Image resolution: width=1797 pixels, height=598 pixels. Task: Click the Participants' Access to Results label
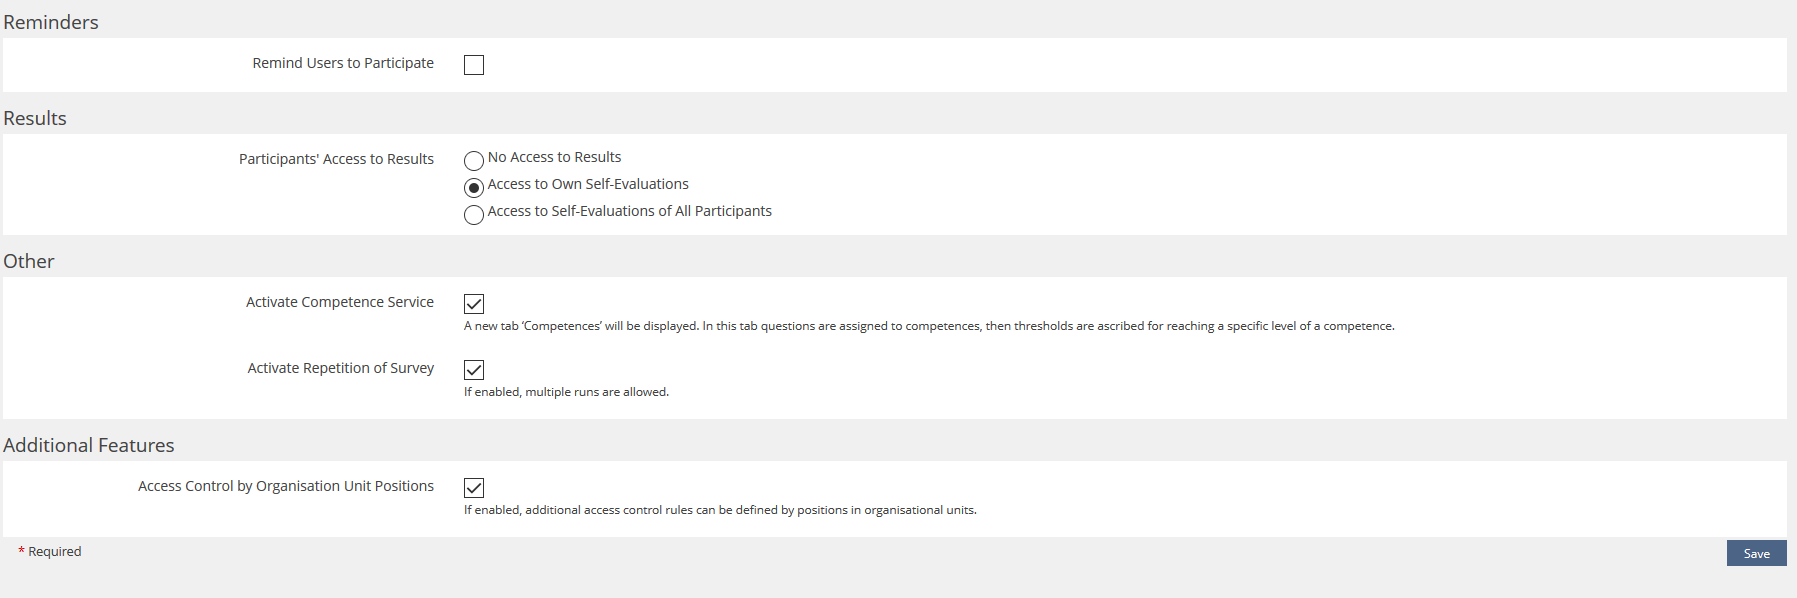(336, 159)
